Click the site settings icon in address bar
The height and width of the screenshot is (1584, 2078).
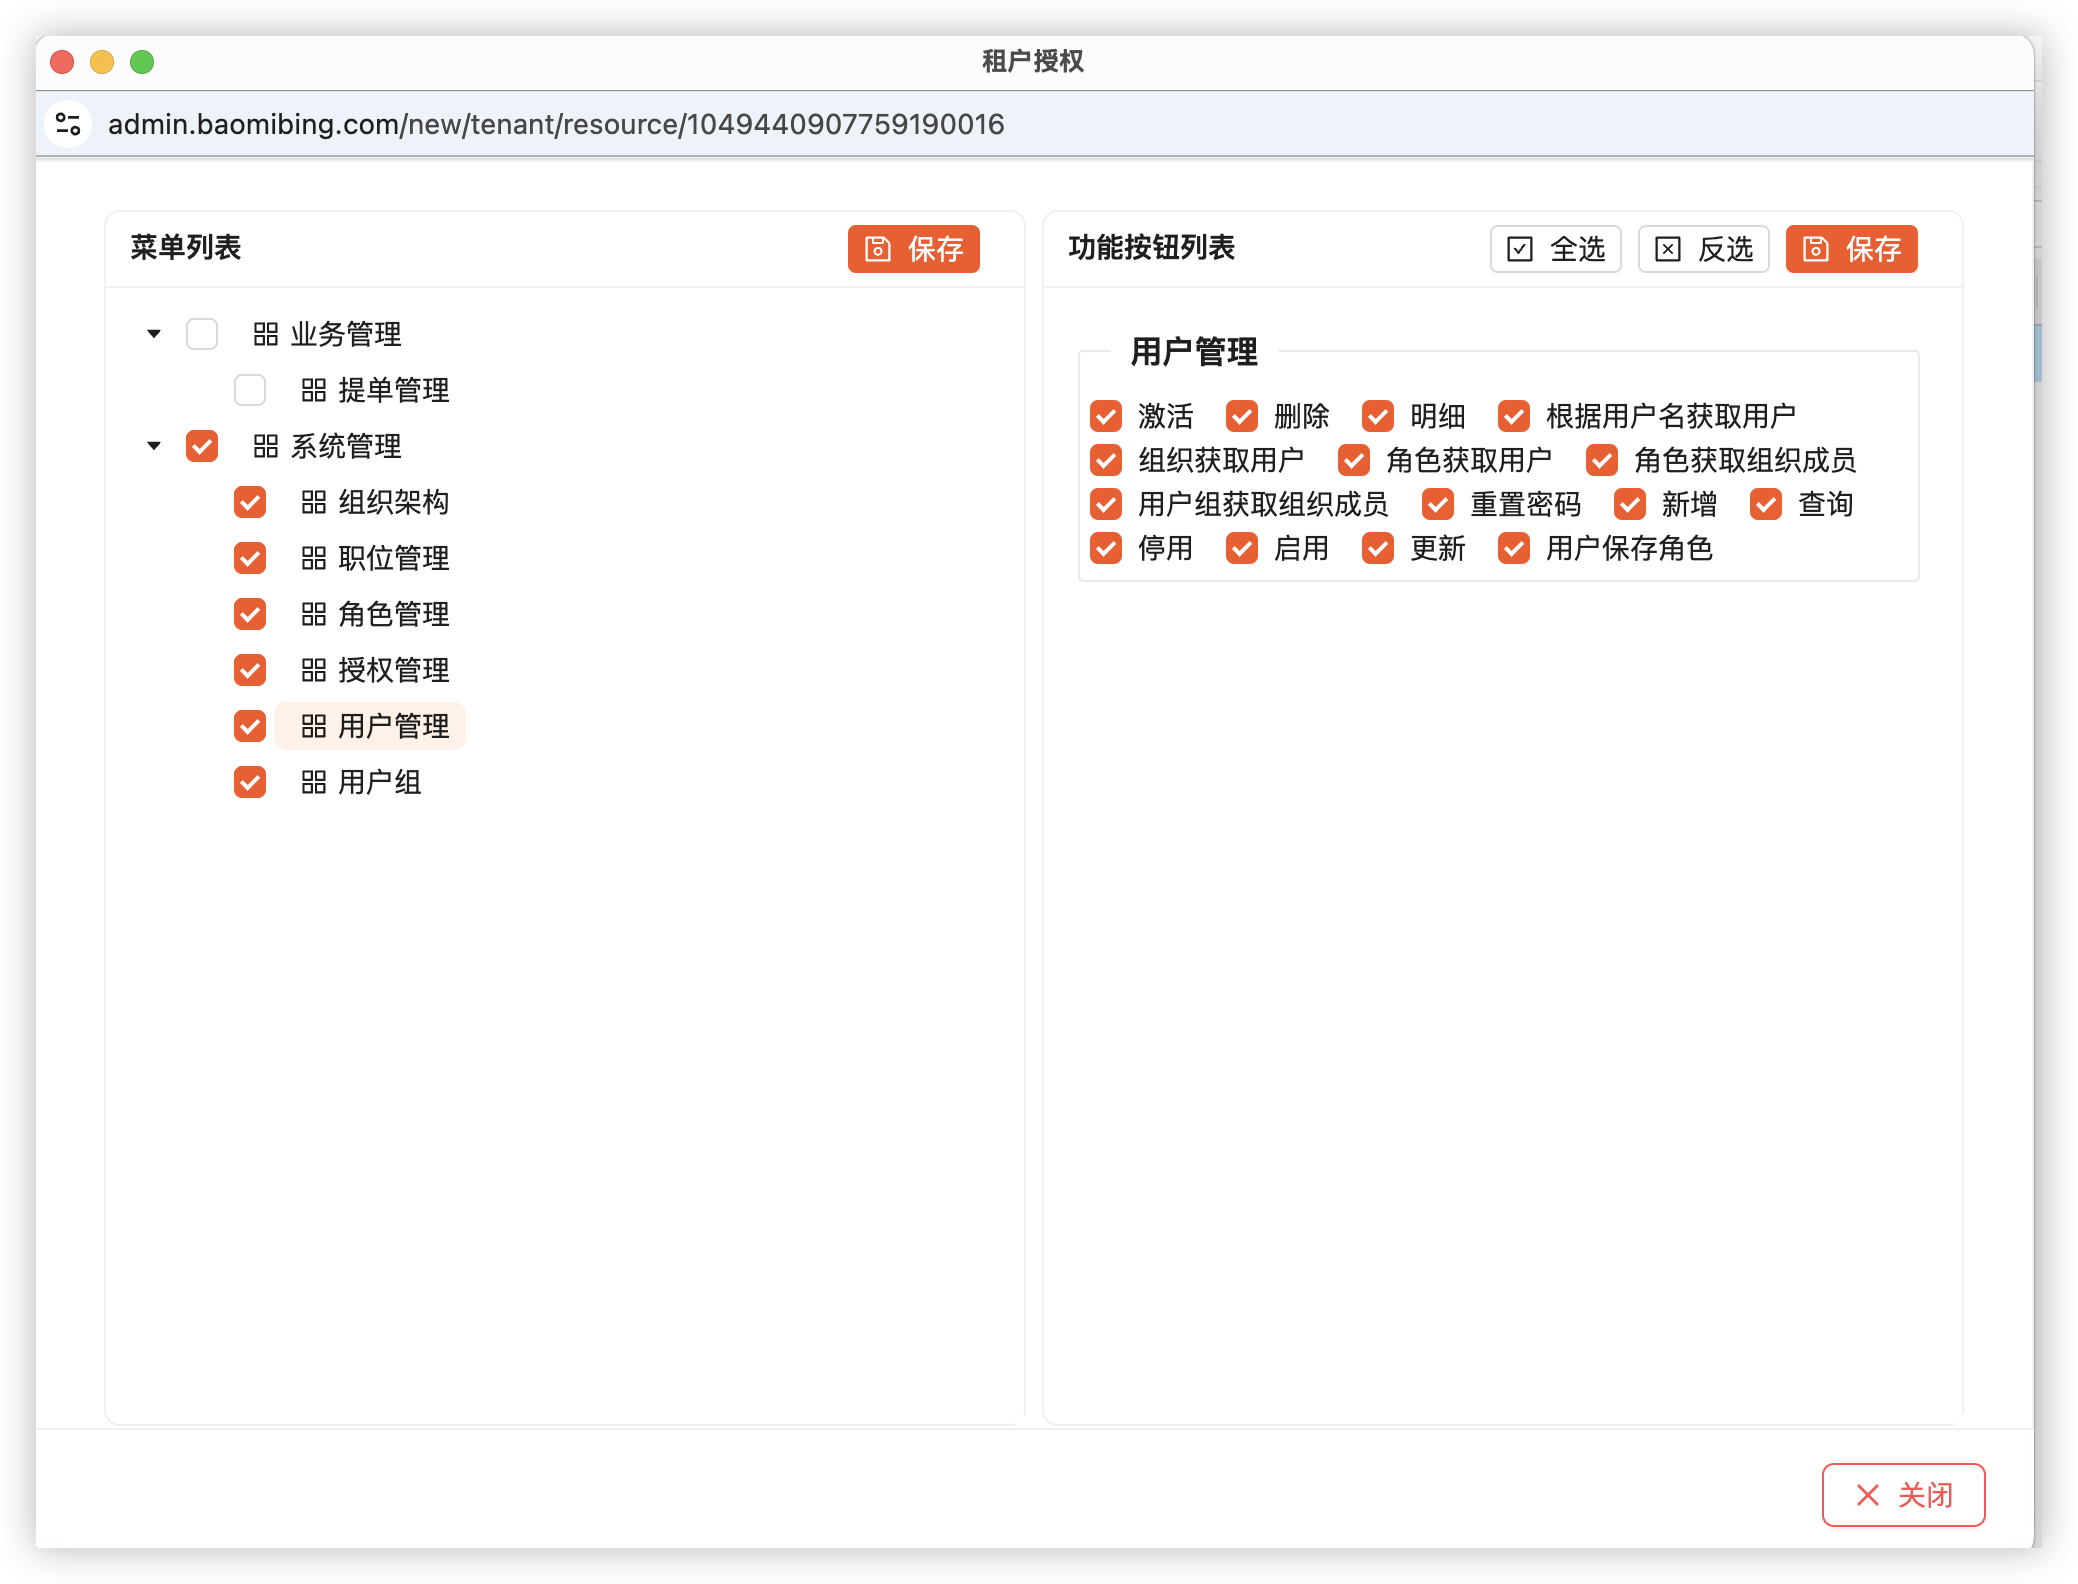point(68,124)
